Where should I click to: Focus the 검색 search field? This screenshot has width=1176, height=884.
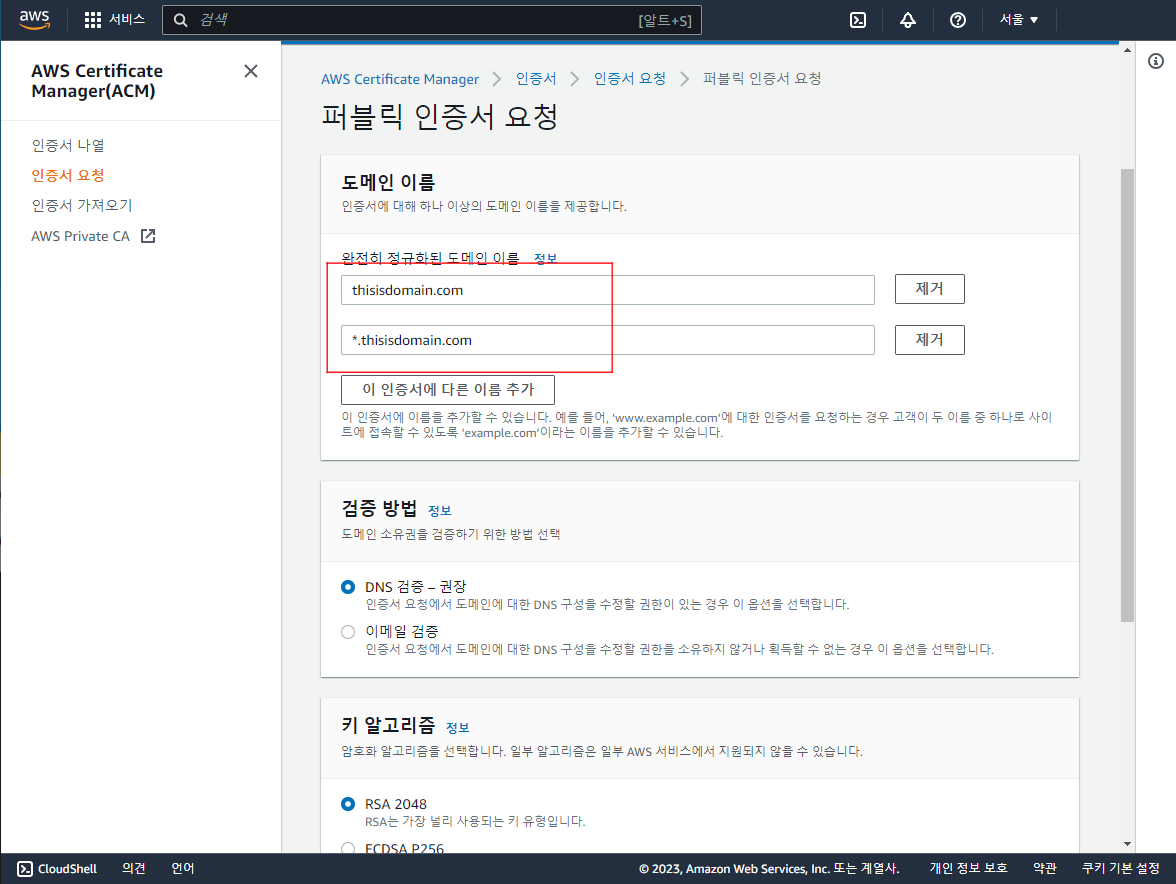coord(432,20)
